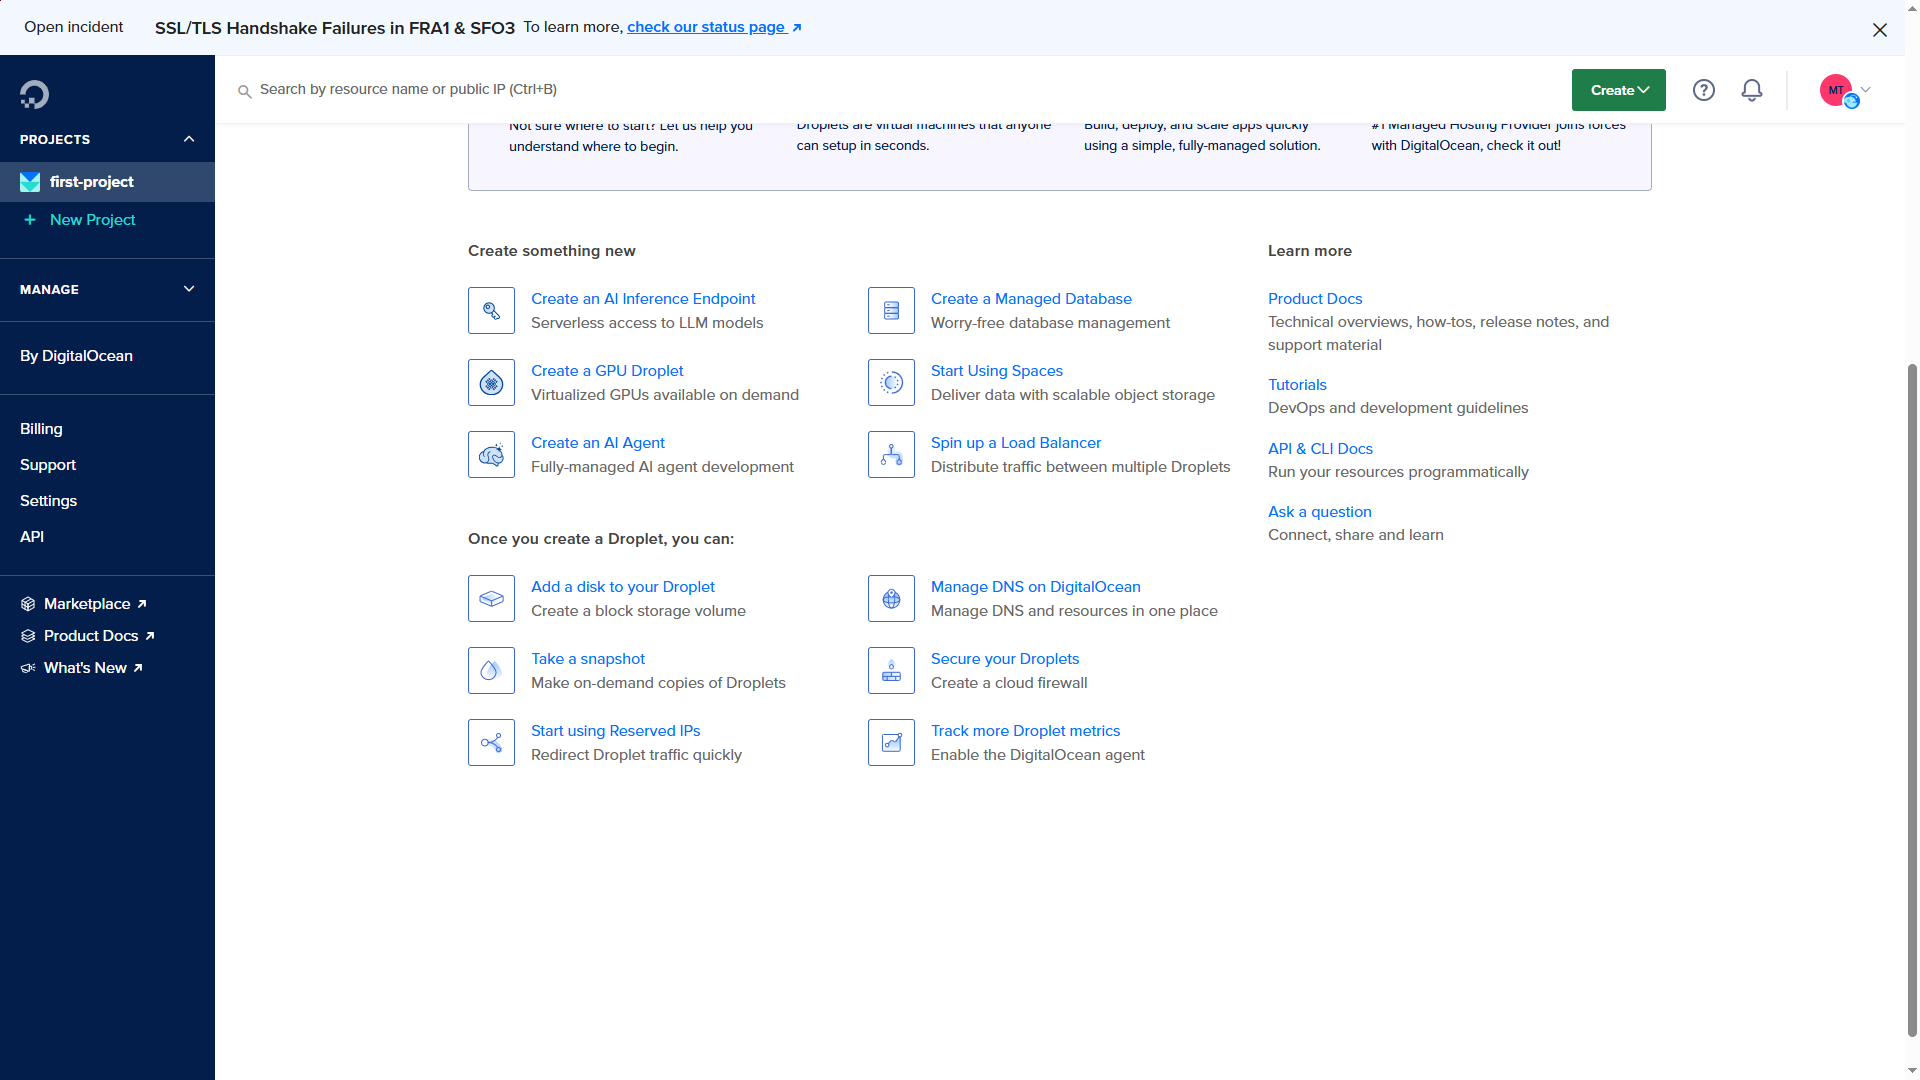This screenshot has width=1920, height=1080.
Task: Click the Droplet metrics chart icon
Action: click(x=891, y=743)
